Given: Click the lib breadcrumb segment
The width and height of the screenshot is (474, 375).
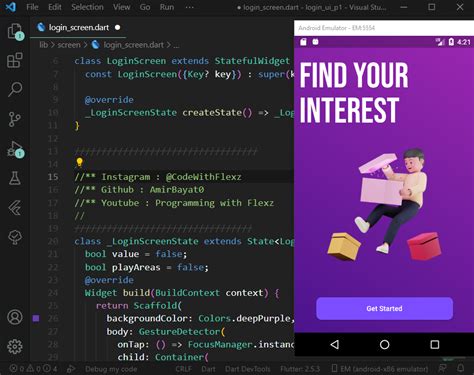Looking at the screenshot, I should tap(43, 45).
